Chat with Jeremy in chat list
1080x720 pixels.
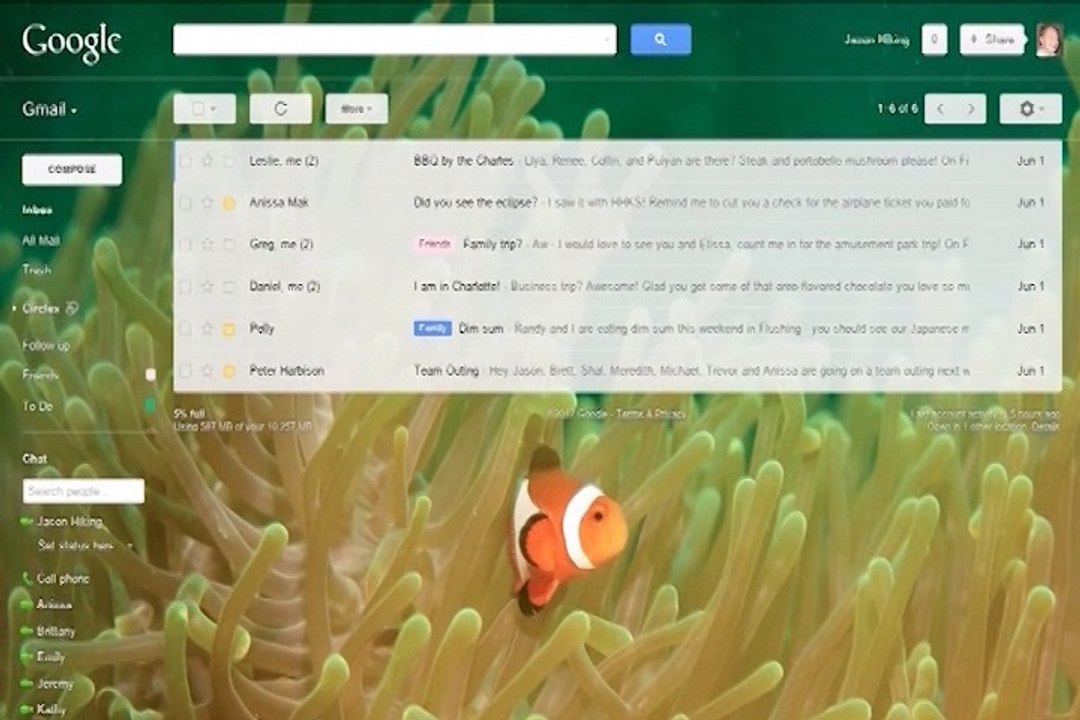pyautogui.click(x=54, y=683)
